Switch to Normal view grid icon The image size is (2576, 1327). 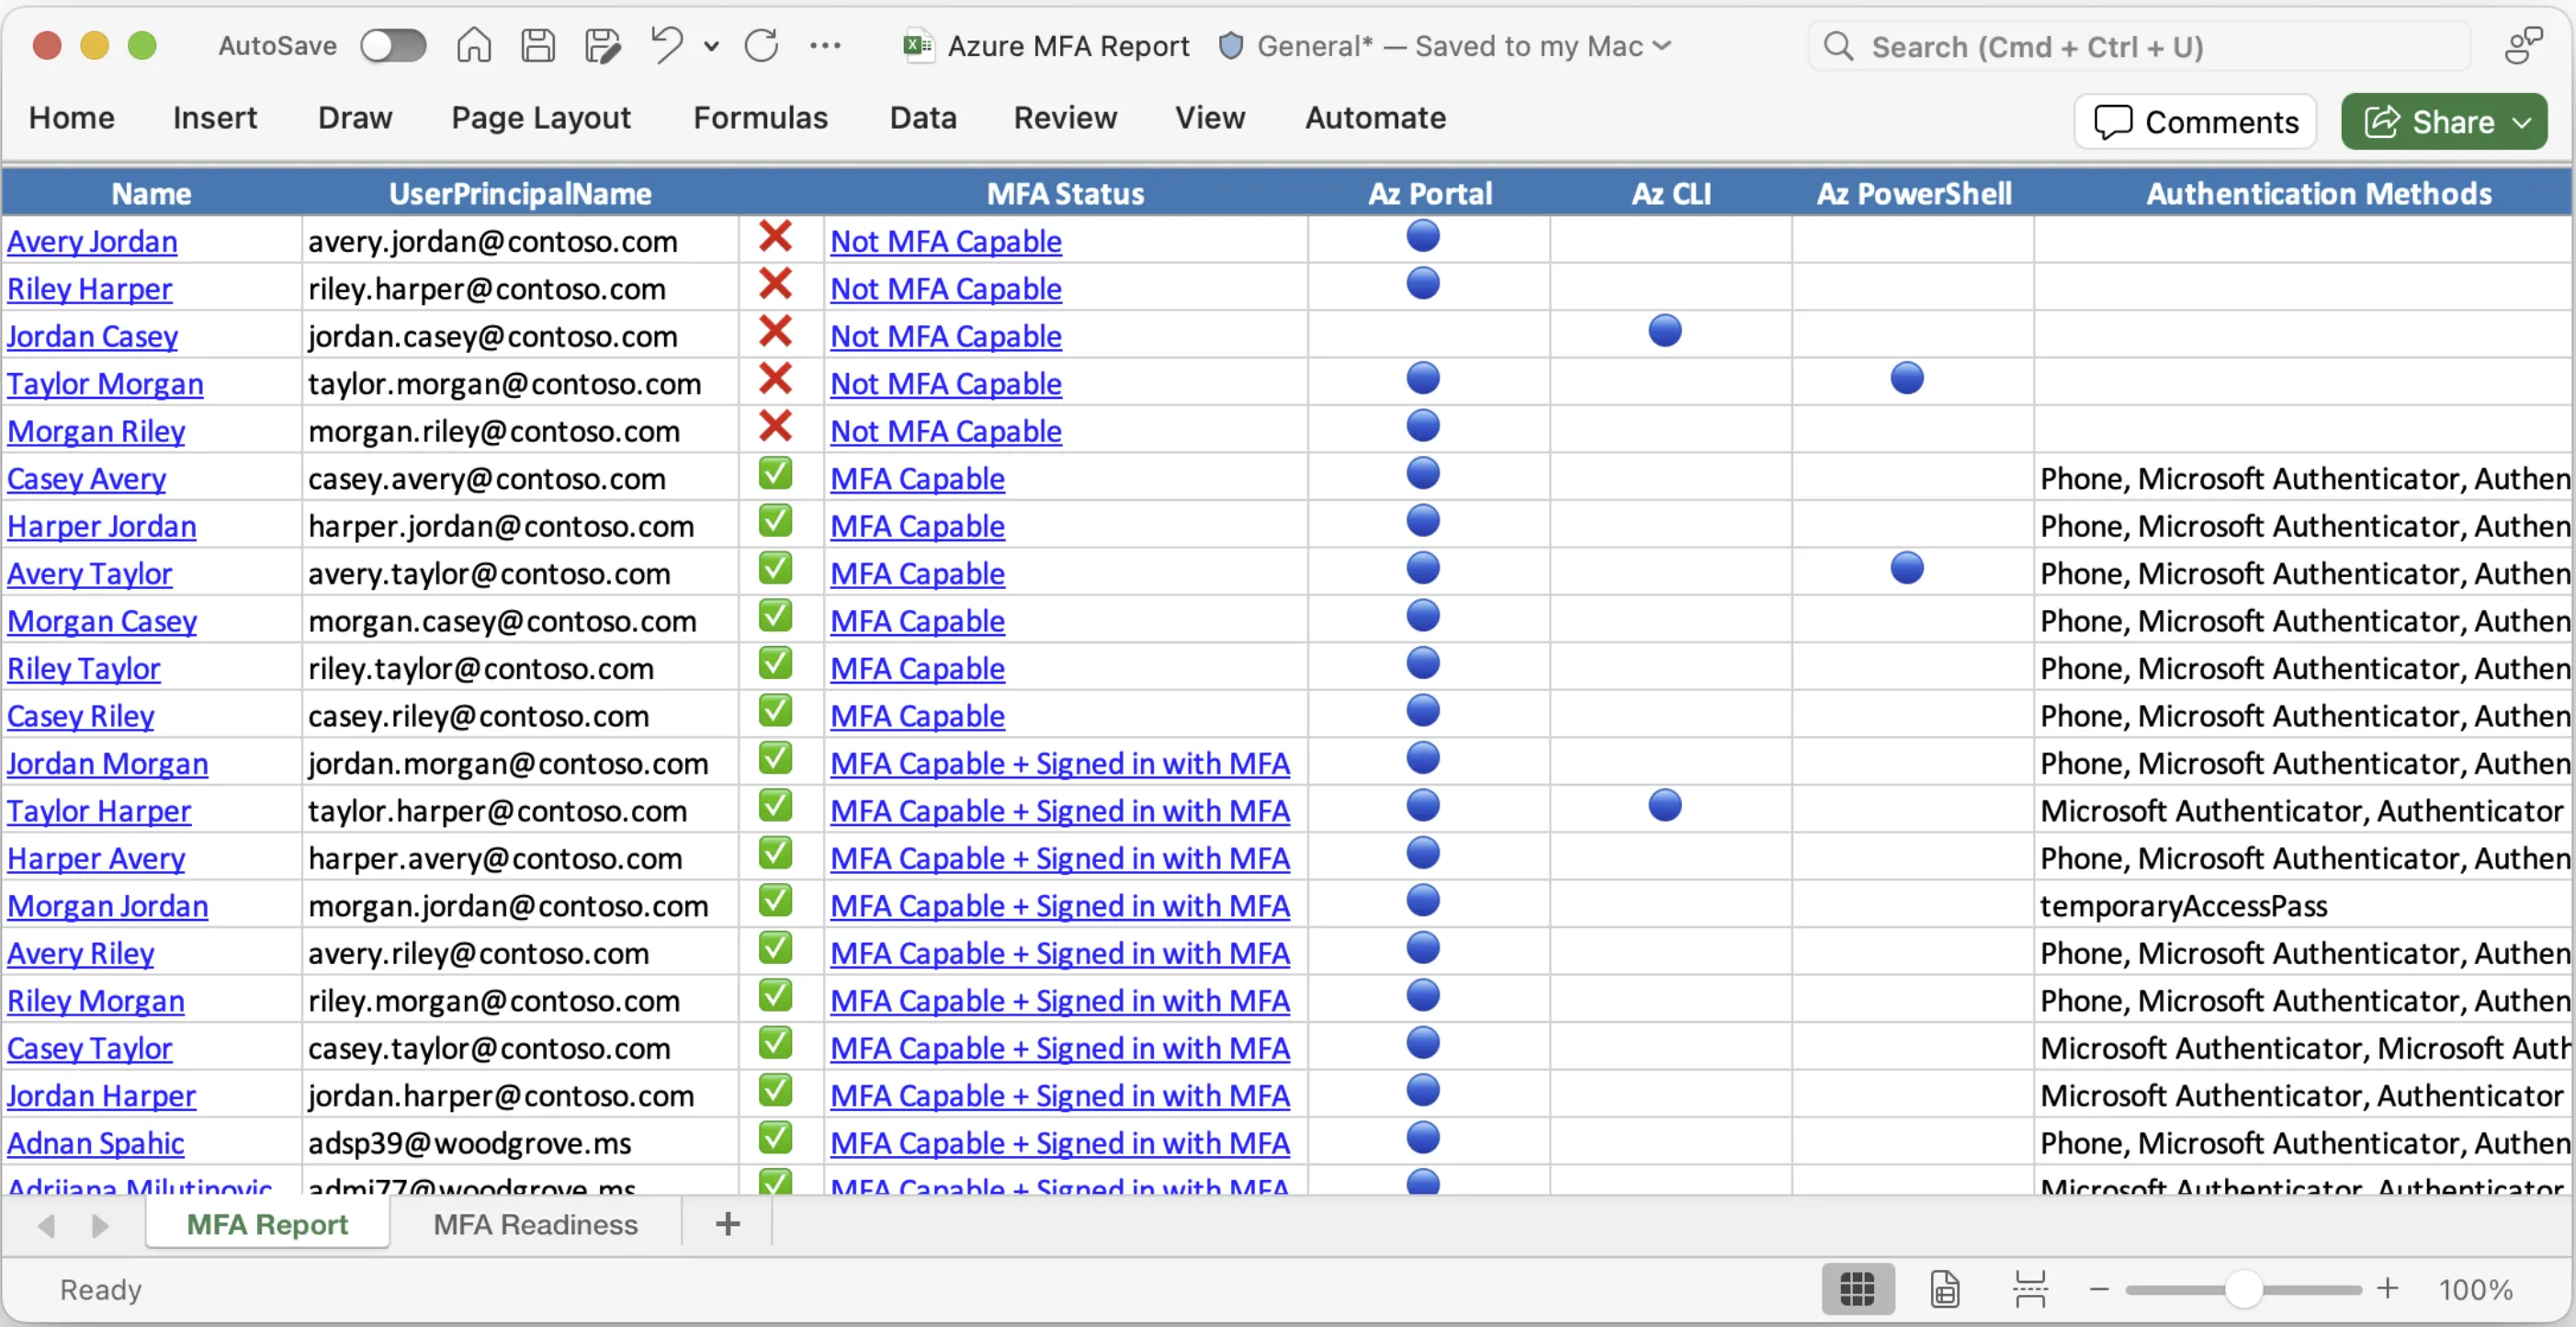point(1857,1289)
